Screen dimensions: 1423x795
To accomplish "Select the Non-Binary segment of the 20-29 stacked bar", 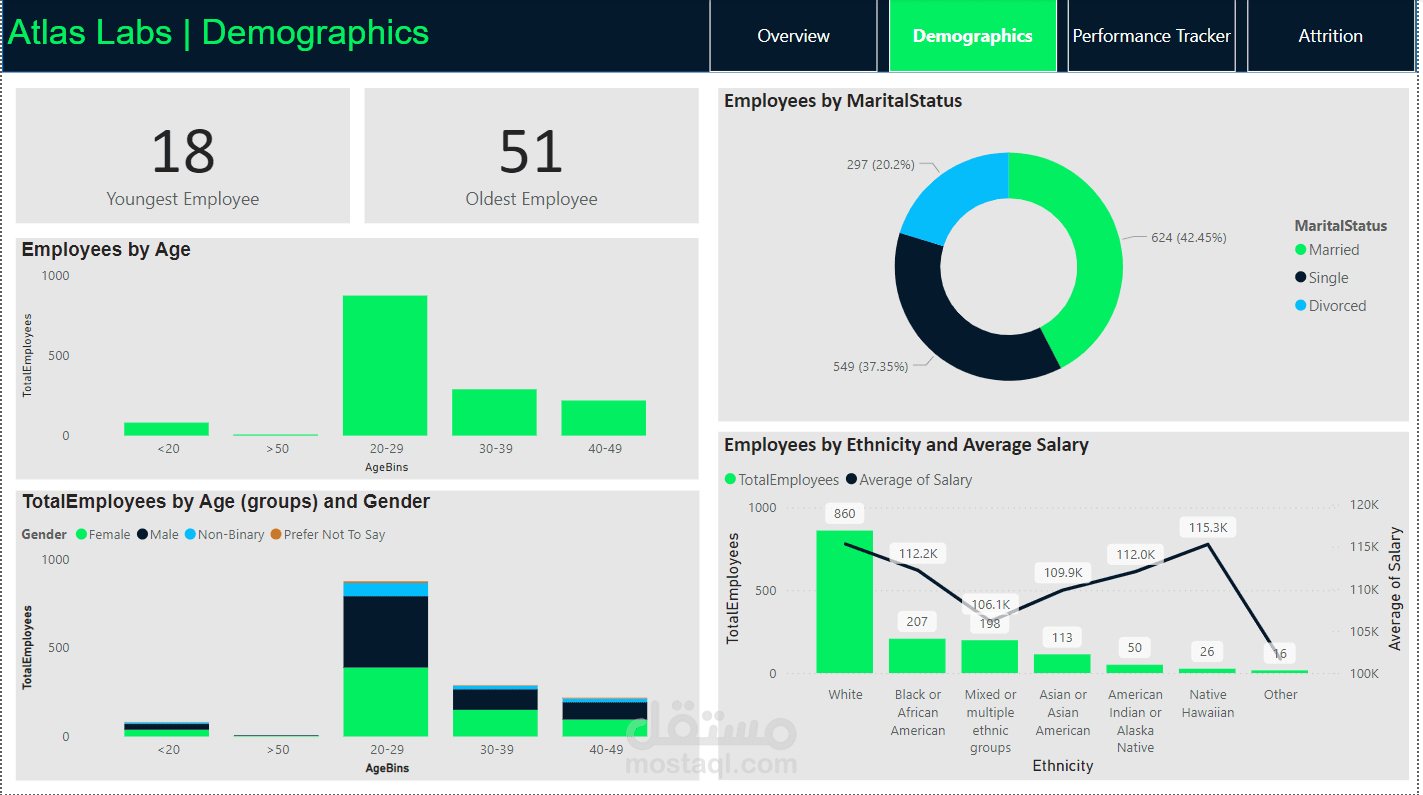I will [x=385, y=589].
